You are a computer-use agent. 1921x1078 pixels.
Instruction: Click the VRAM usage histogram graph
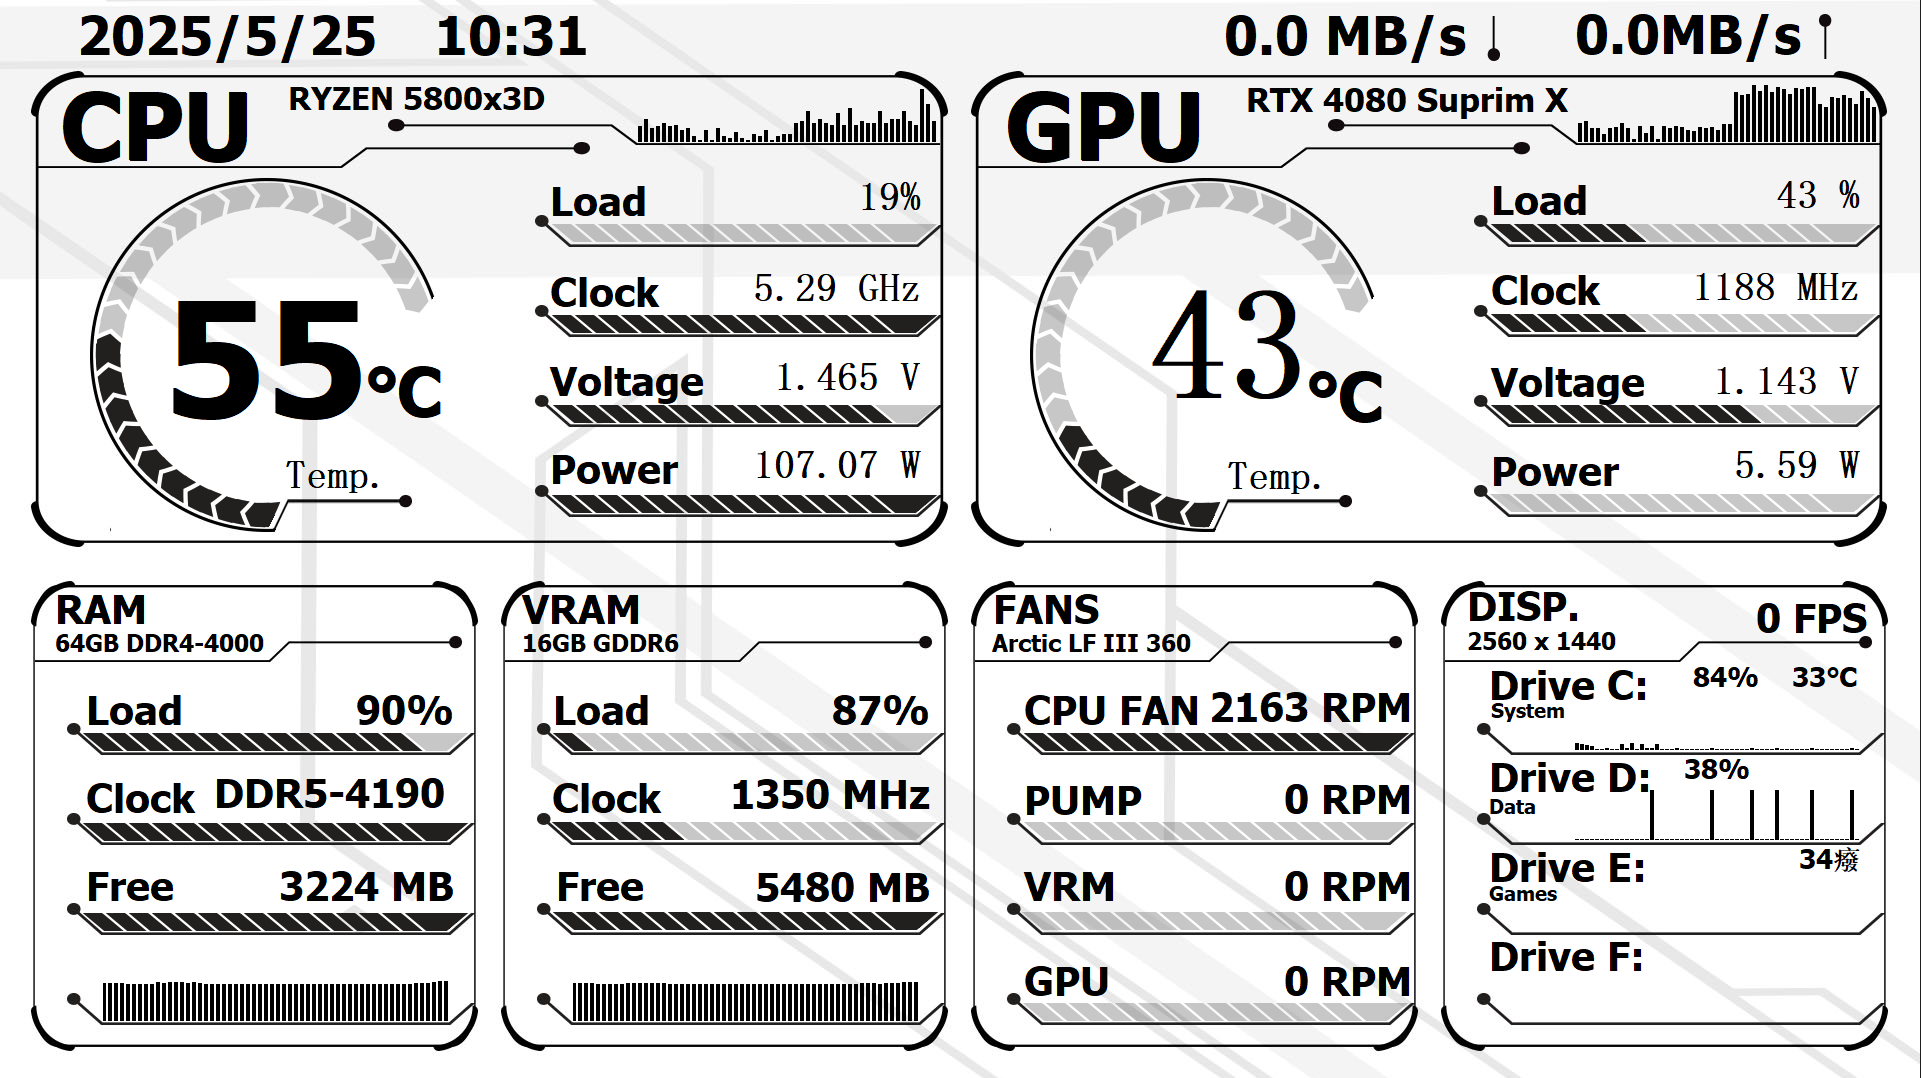tap(745, 1001)
